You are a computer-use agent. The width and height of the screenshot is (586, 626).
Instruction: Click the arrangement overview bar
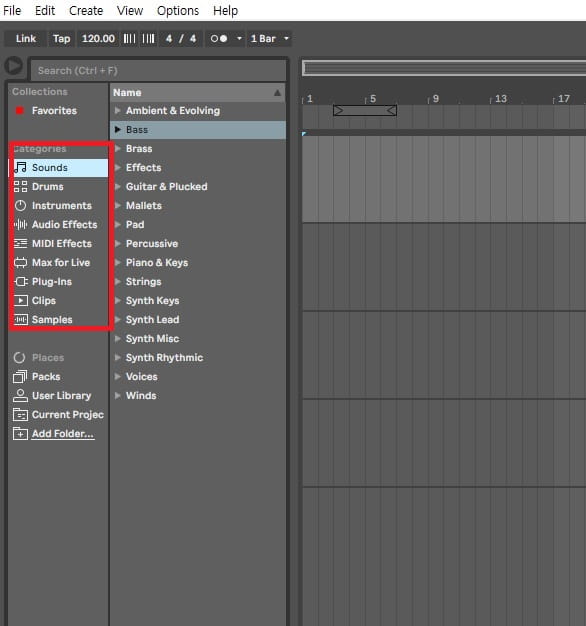(444, 68)
